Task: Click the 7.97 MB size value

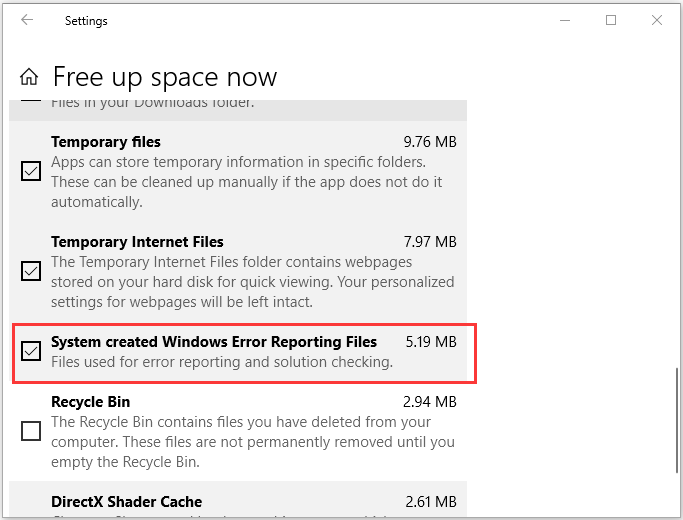Action: (x=430, y=242)
